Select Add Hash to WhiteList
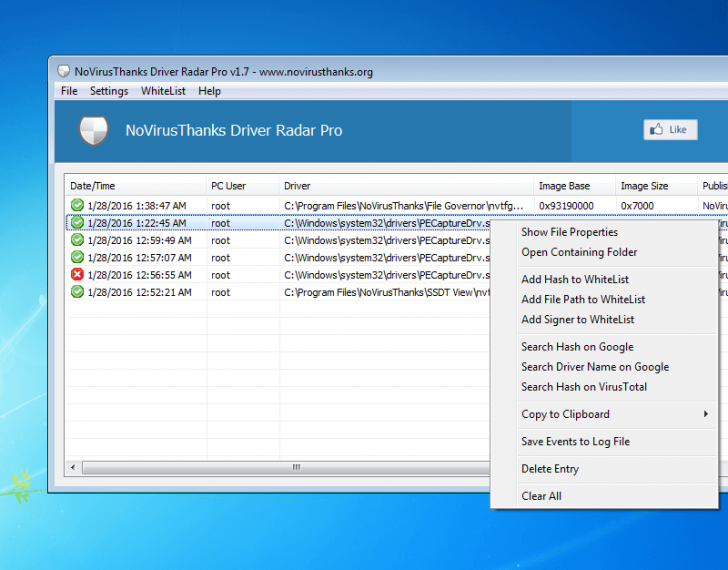The image size is (728, 570). (x=575, y=279)
